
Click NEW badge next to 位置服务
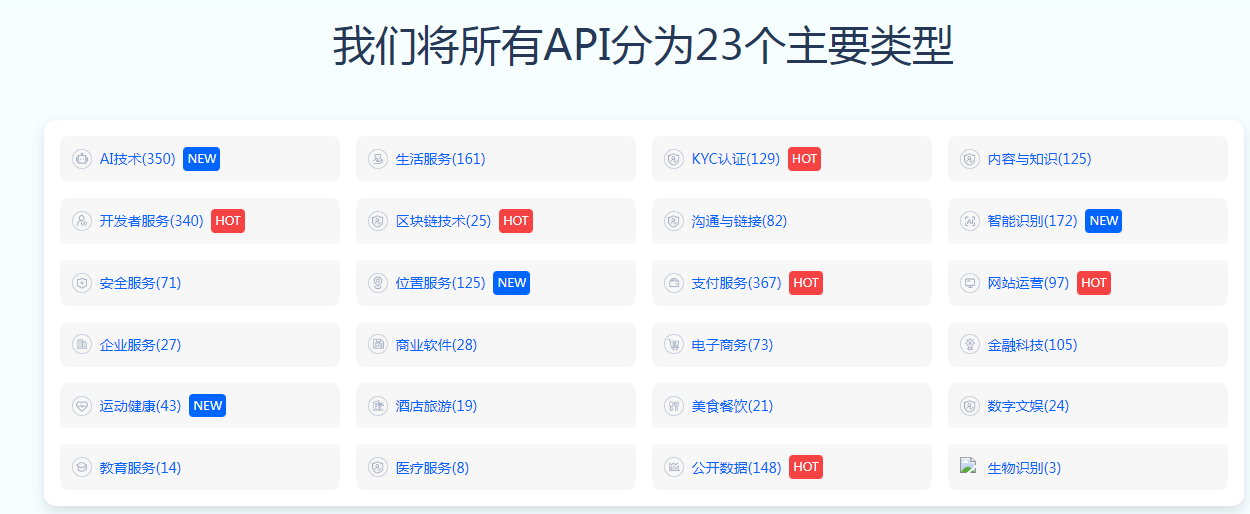(511, 283)
